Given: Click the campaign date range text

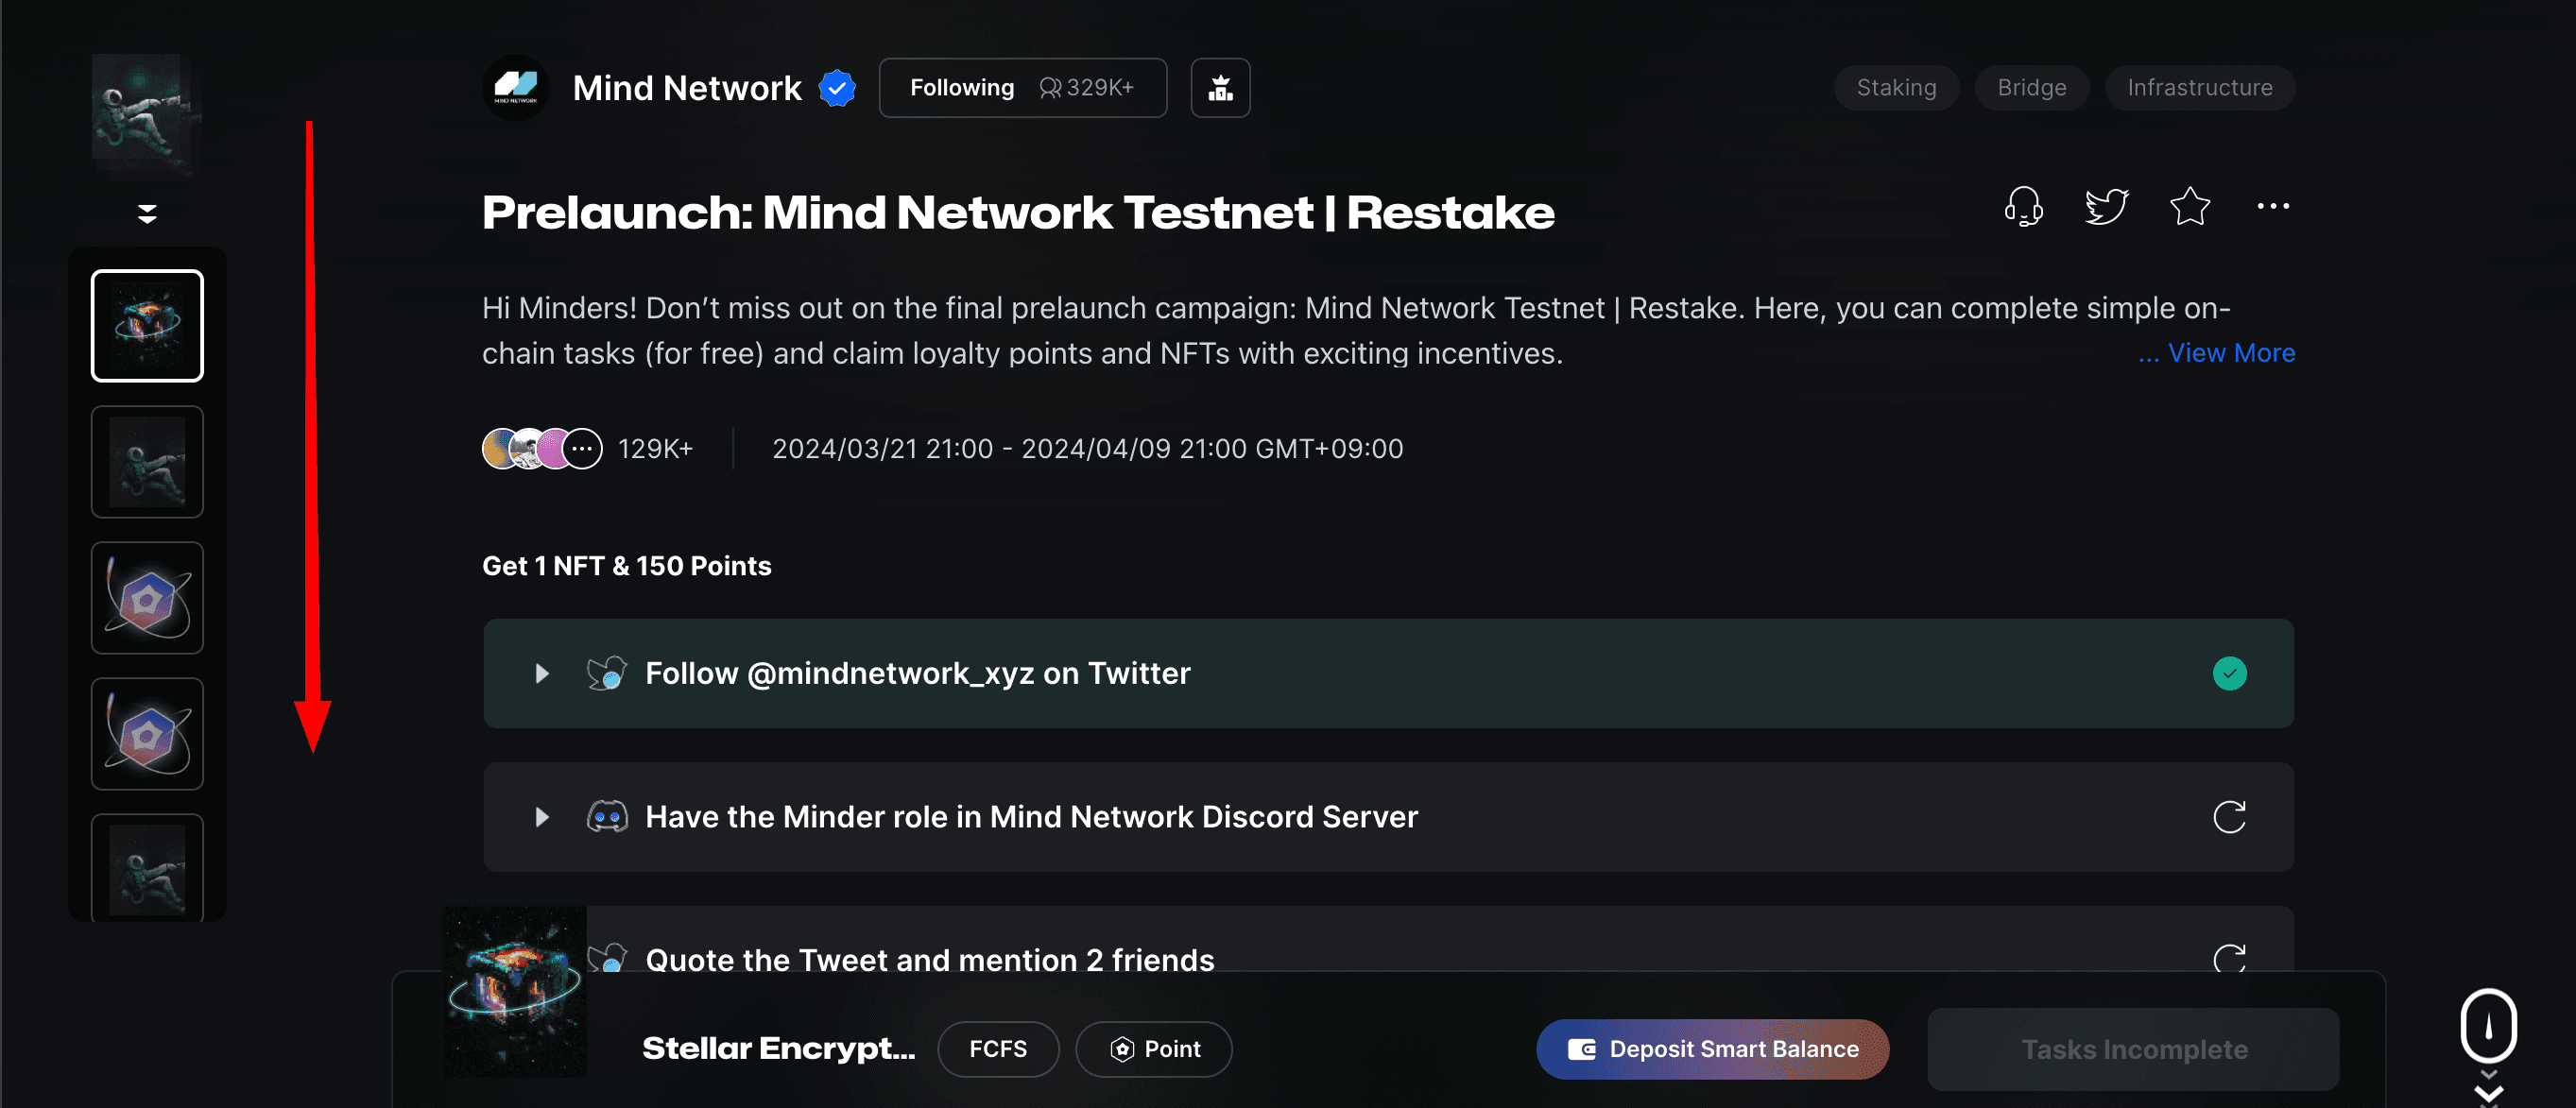Looking at the screenshot, I should (x=1087, y=449).
